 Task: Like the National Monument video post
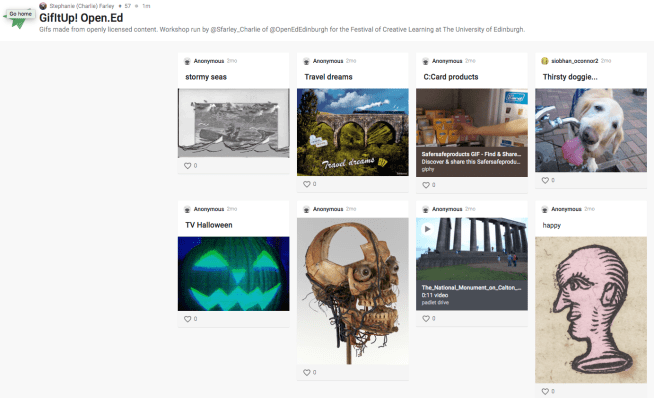coord(426,318)
